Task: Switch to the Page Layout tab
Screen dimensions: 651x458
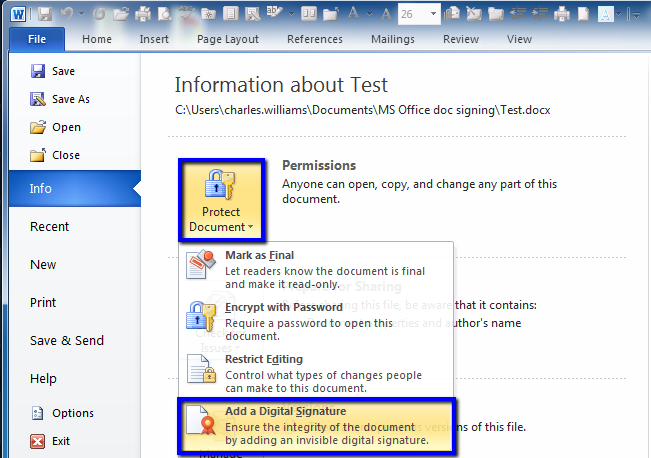Action: click(228, 39)
